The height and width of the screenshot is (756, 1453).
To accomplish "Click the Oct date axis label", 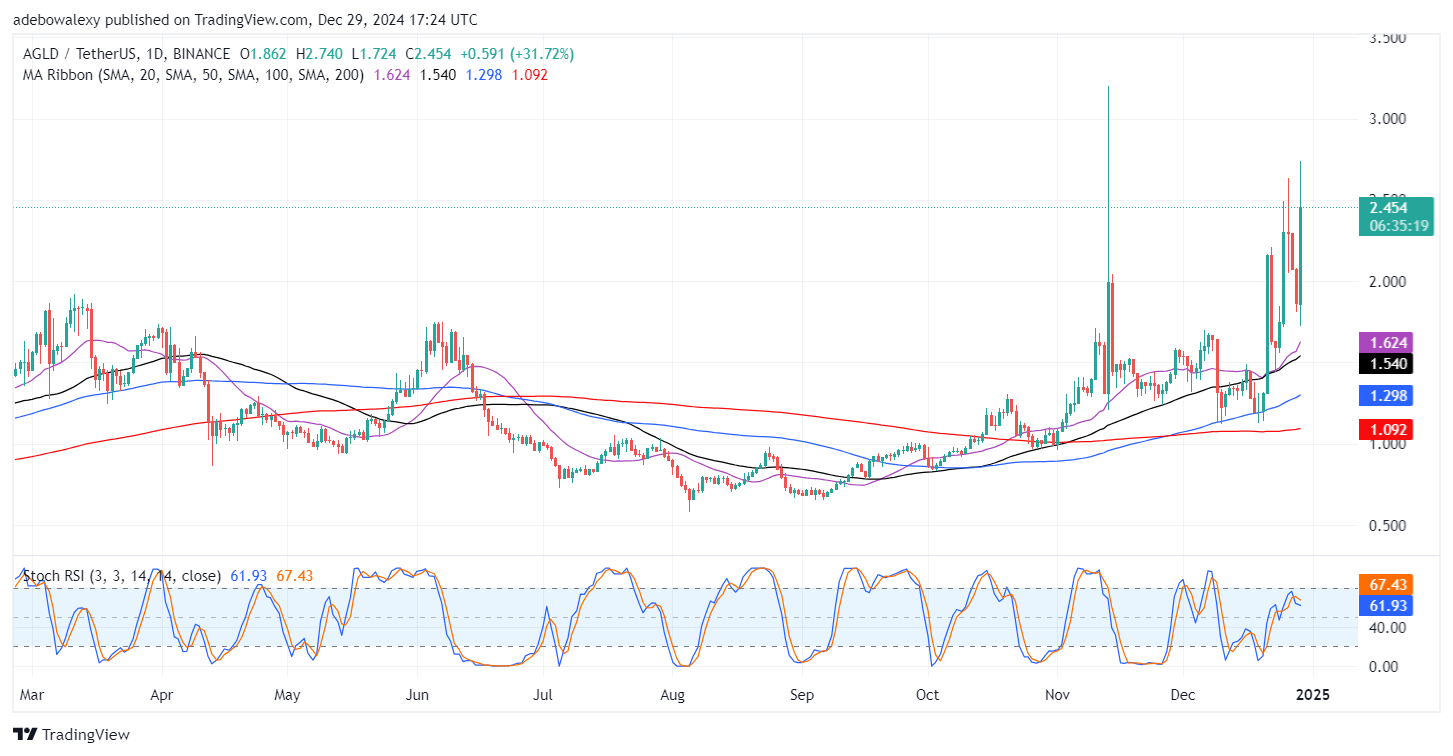I will (x=927, y=694).
